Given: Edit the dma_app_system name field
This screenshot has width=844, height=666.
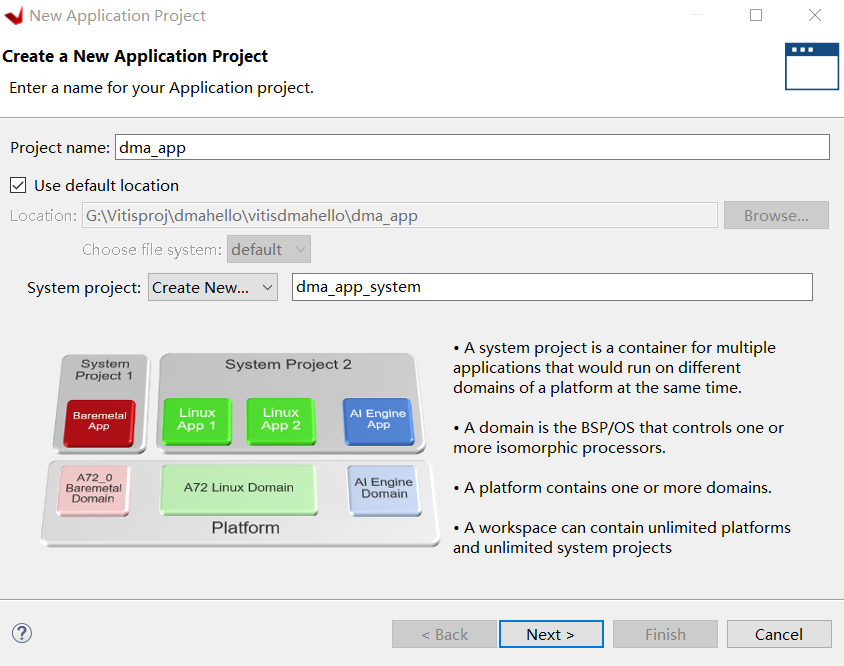Looking at the screenshot, I should (x=551, y=287).
